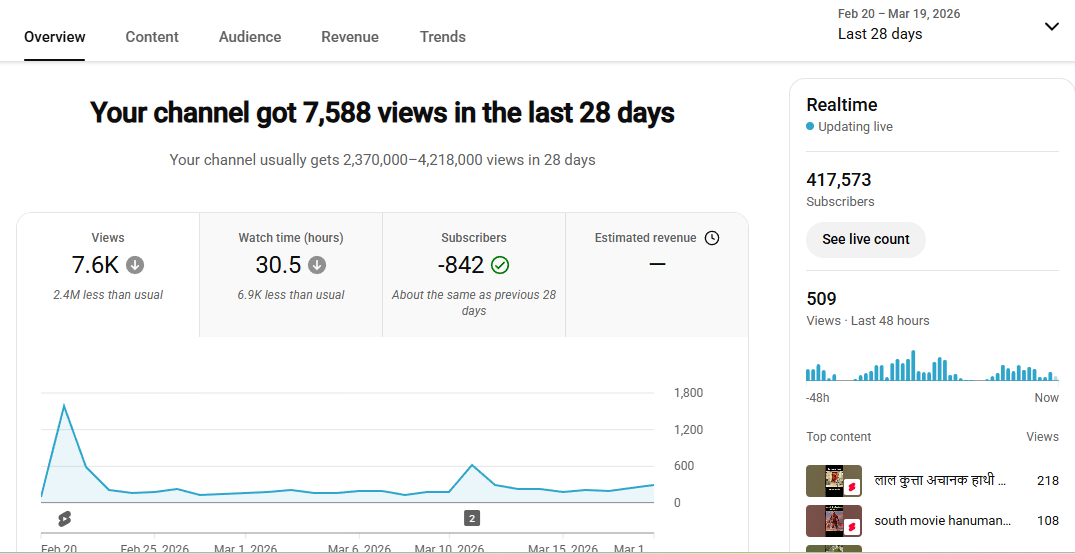1075x554 pixels.
Task: Click the video marker labeled 2 on the timeline
Action: tap(472, 518)
